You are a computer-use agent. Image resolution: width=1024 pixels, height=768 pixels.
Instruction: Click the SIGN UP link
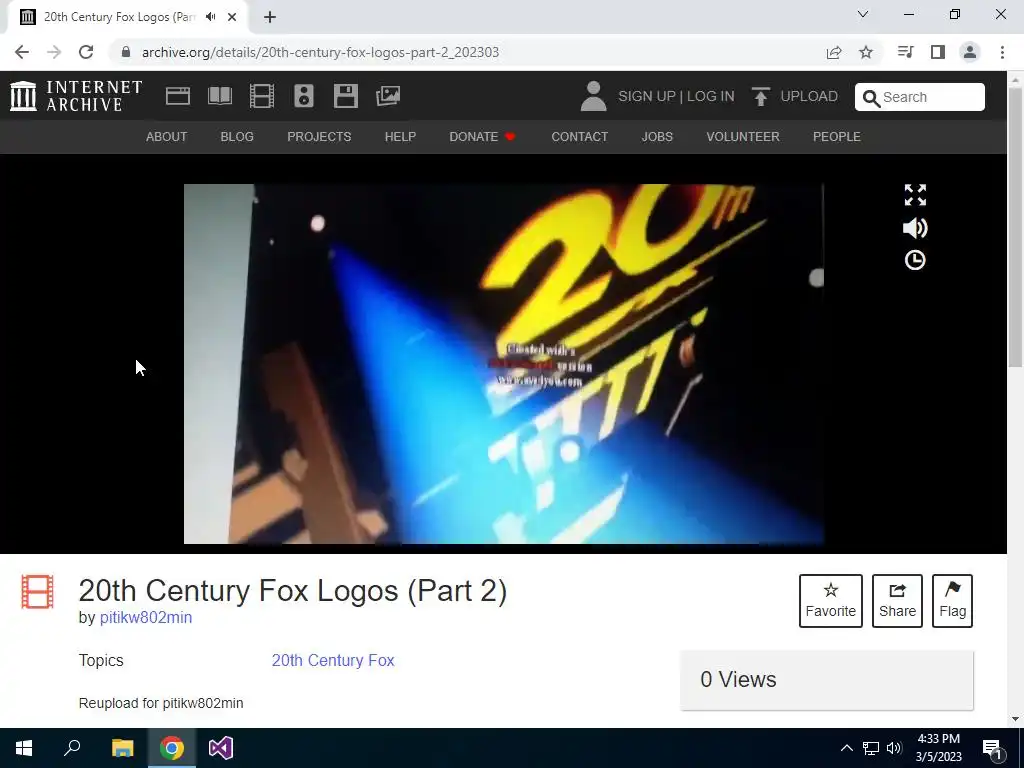tap(647, 96)
